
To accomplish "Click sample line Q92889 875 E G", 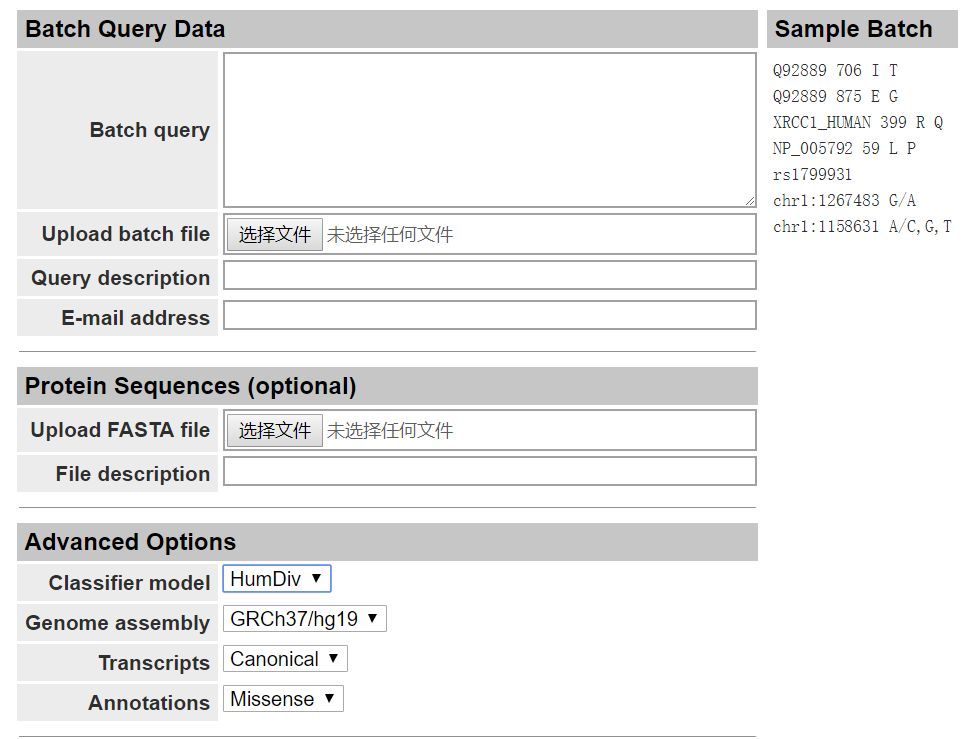I will [835, 97].
